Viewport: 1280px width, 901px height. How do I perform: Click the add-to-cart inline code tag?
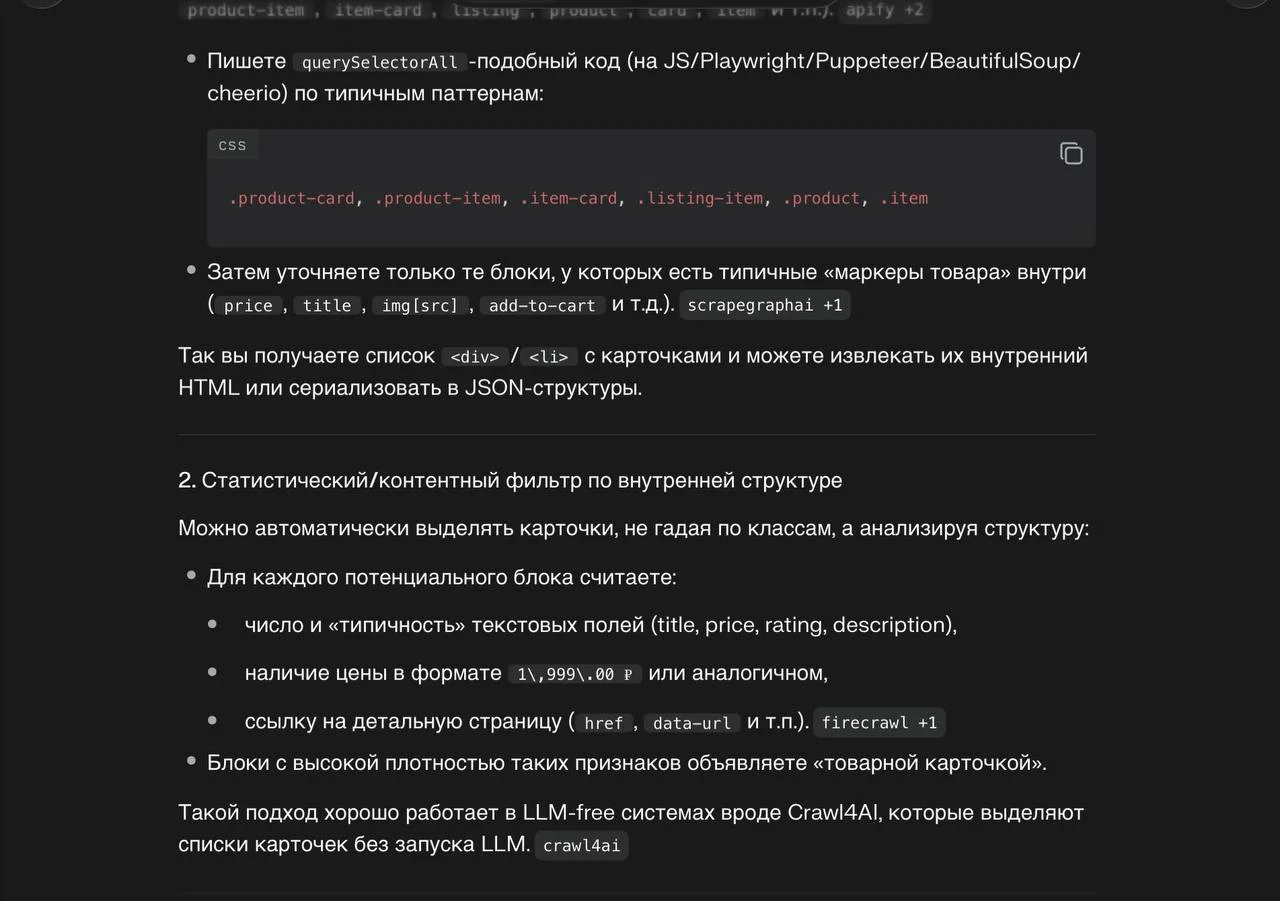click(x=541, y=306)
